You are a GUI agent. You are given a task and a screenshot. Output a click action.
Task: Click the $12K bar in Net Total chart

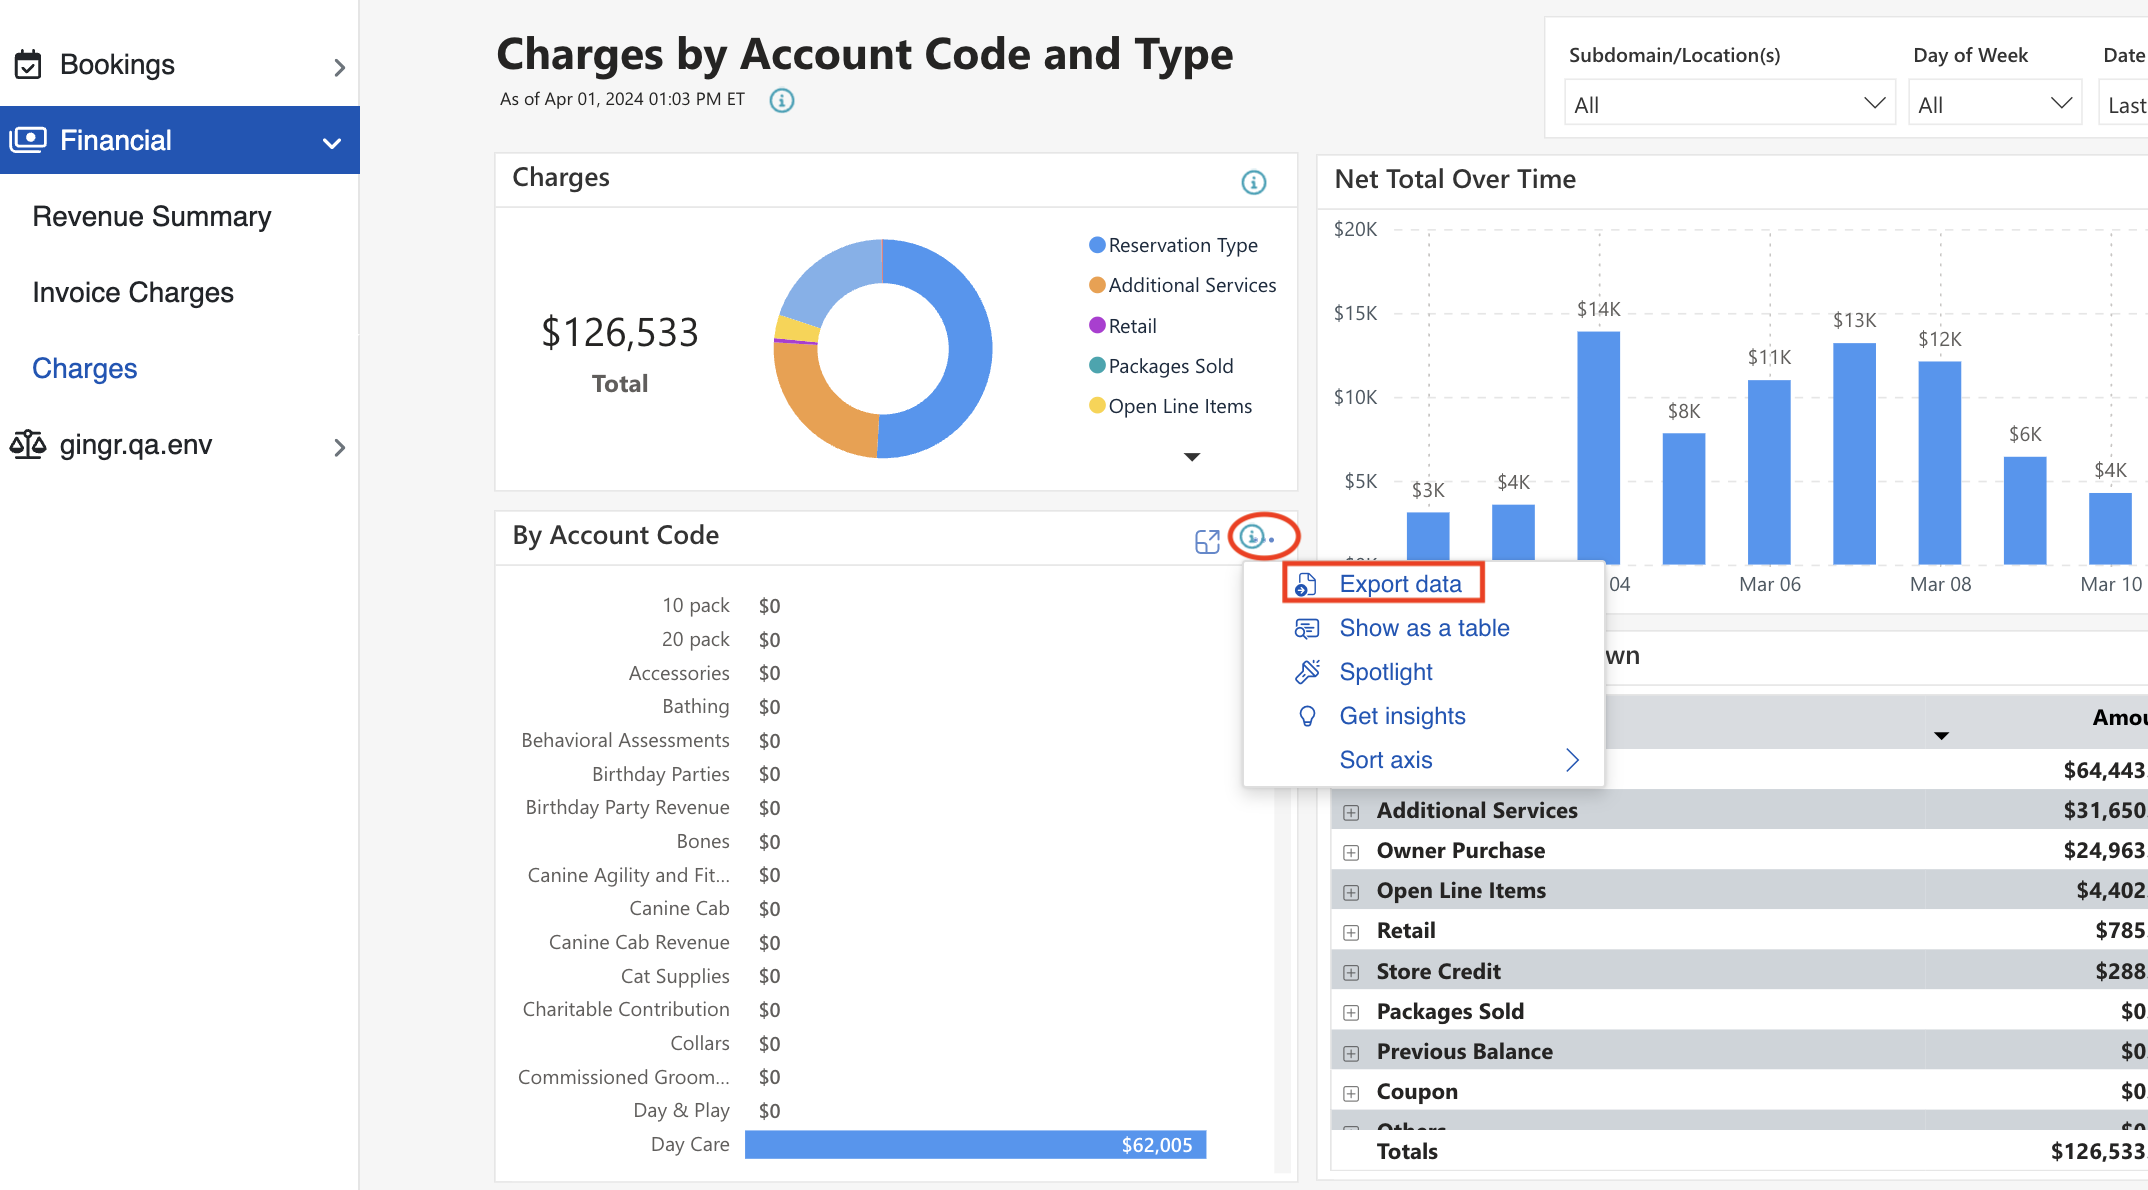[x=1940, y=463]
